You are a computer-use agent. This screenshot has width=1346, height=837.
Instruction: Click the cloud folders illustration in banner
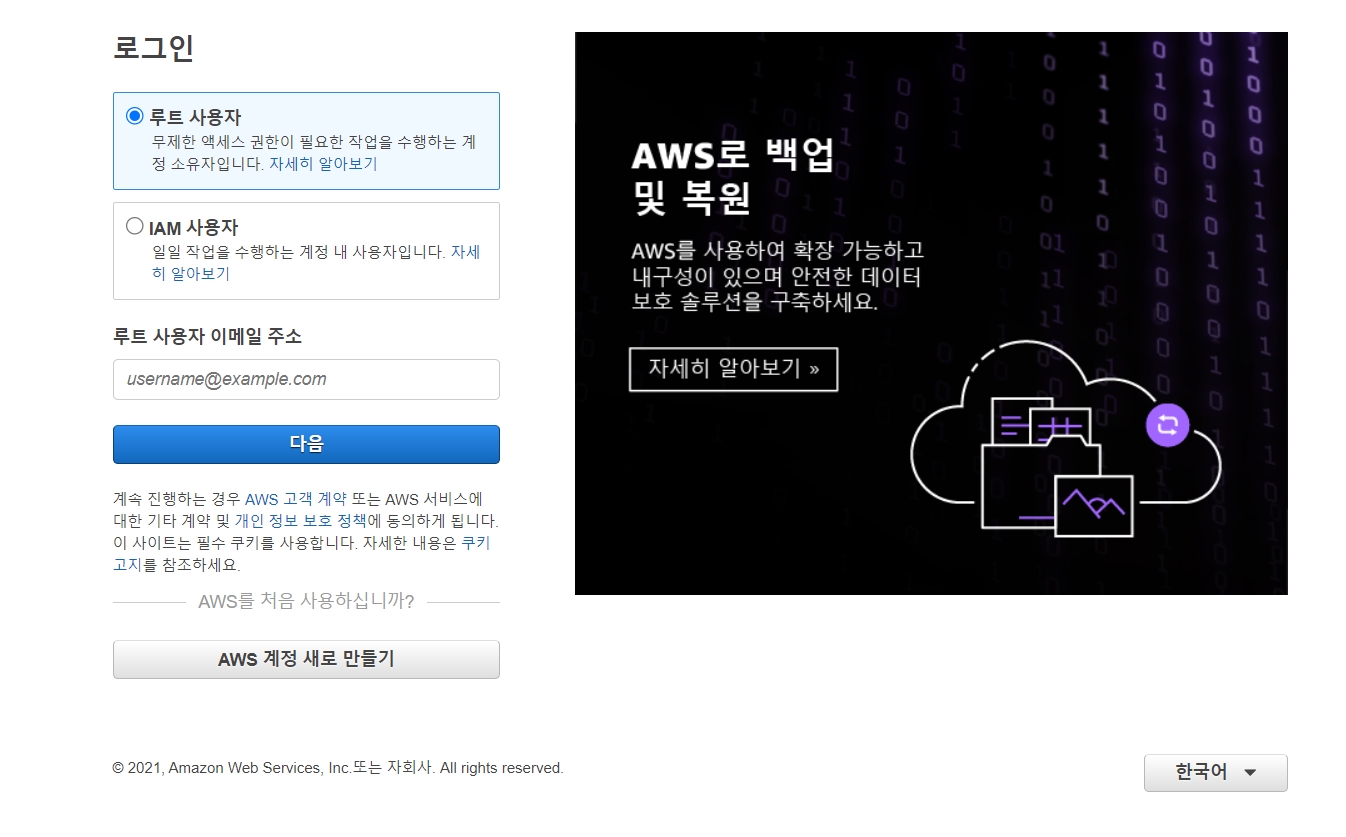(x=1065, y=440)
